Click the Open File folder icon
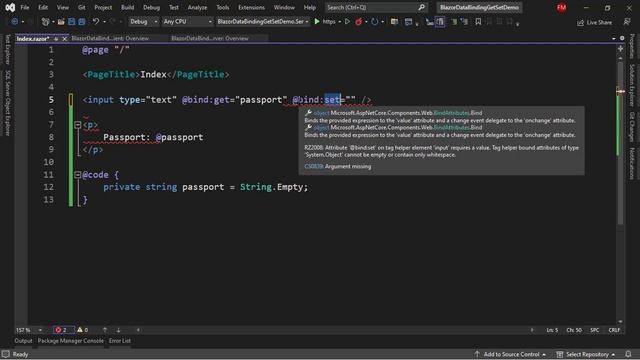640x360 pixels. [x=61, y=22]
